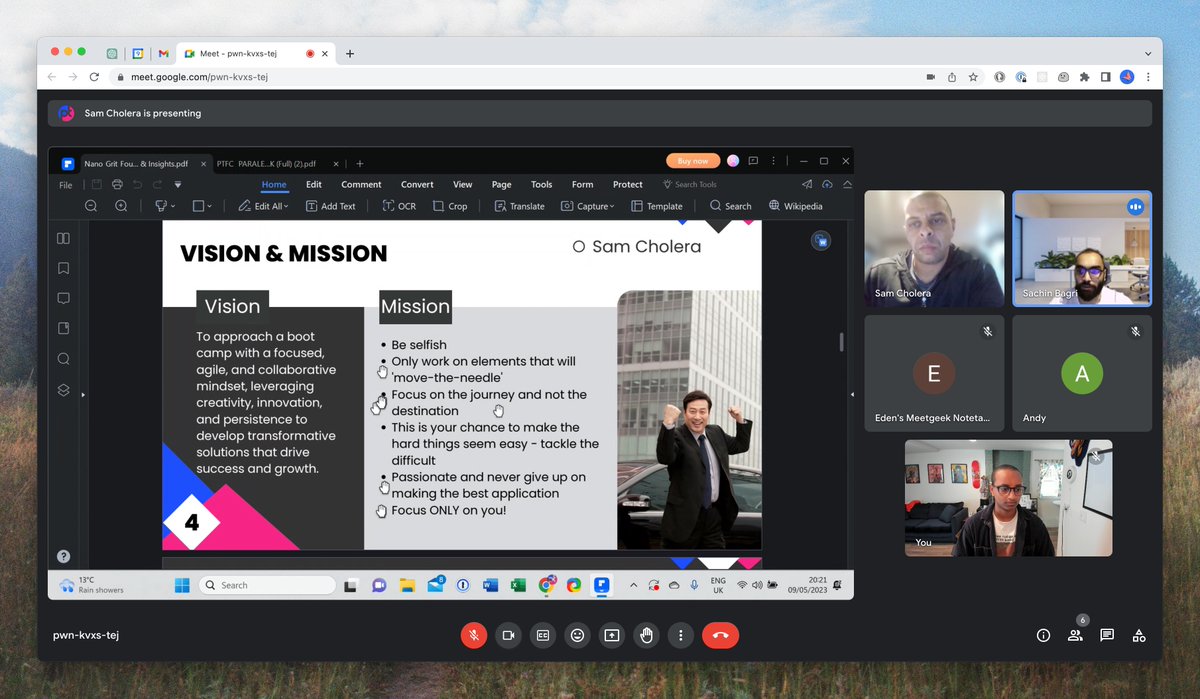Screen dimensions: 1200x699
Task: Open the Page ribbon tab
Action: coord(502,184)
